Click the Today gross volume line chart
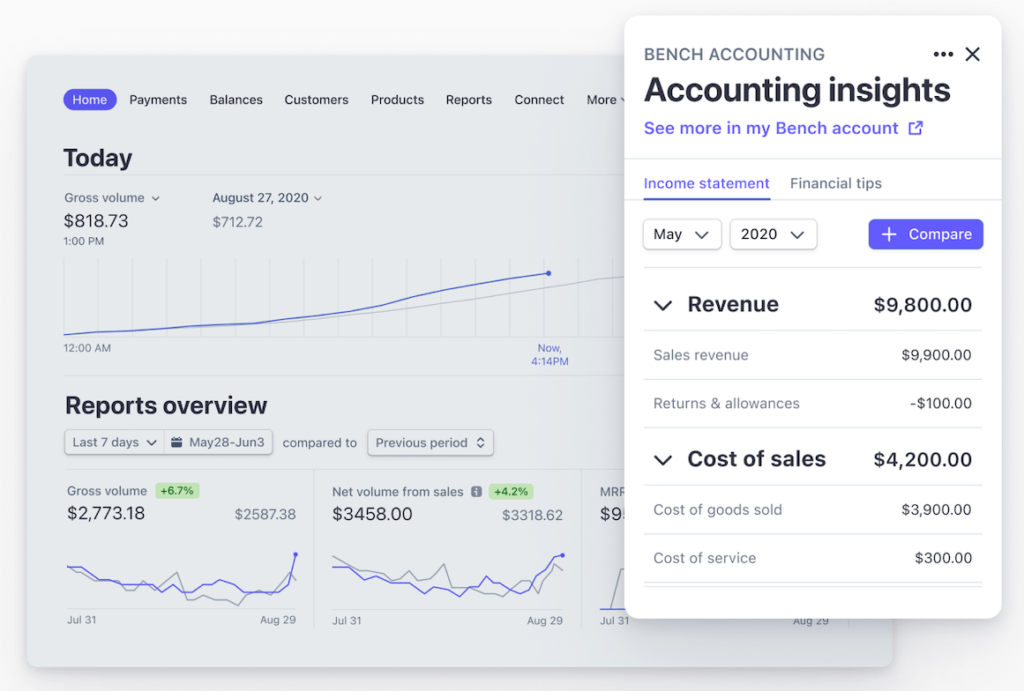The height and width of the screenshot is (691, 1024). pyautogui.click(x=344, y=298)
